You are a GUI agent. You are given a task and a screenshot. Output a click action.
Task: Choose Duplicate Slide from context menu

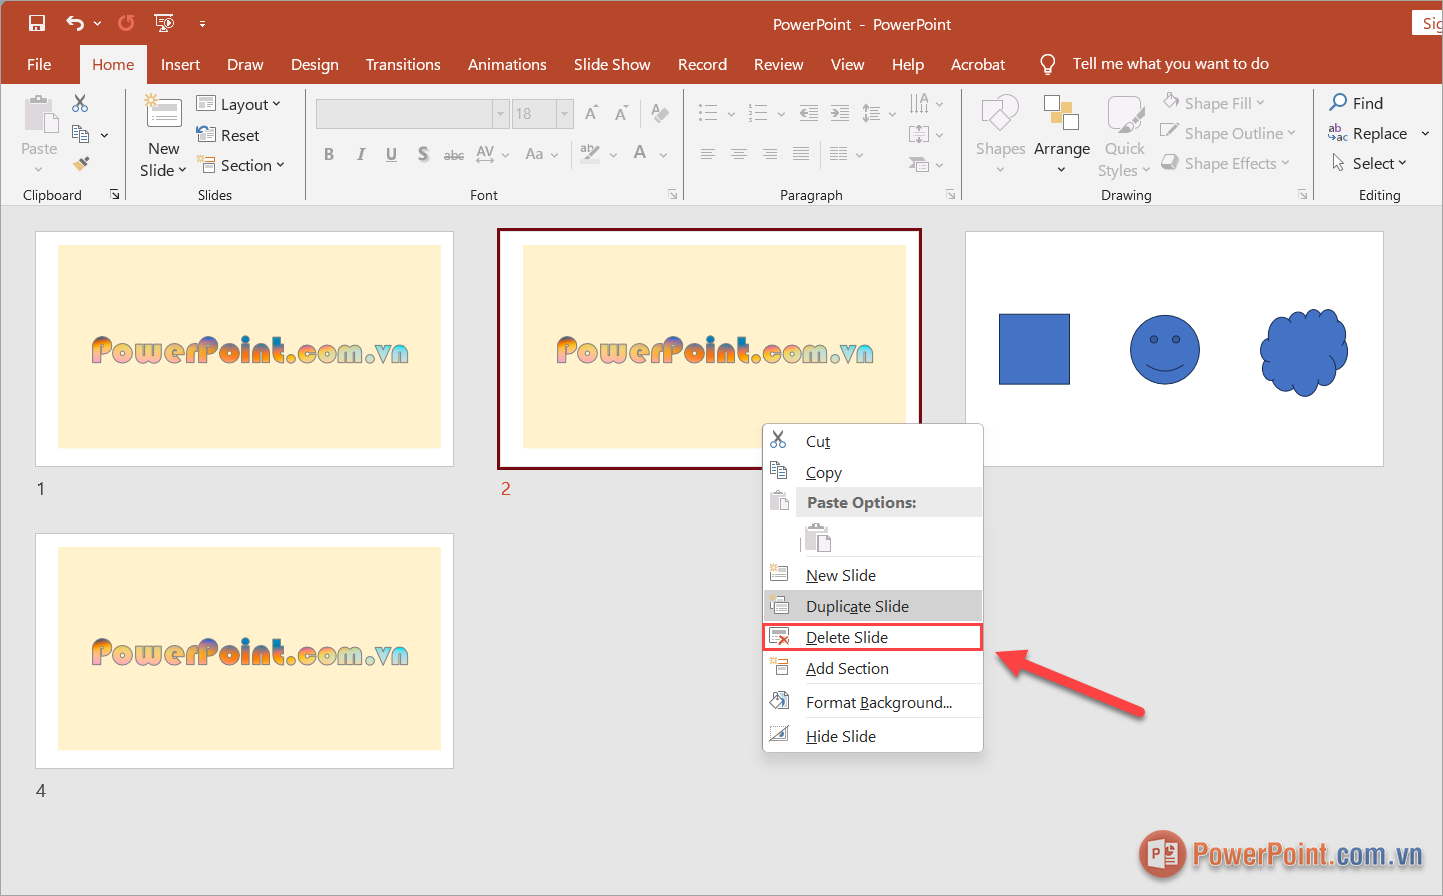tap(873, 606)
